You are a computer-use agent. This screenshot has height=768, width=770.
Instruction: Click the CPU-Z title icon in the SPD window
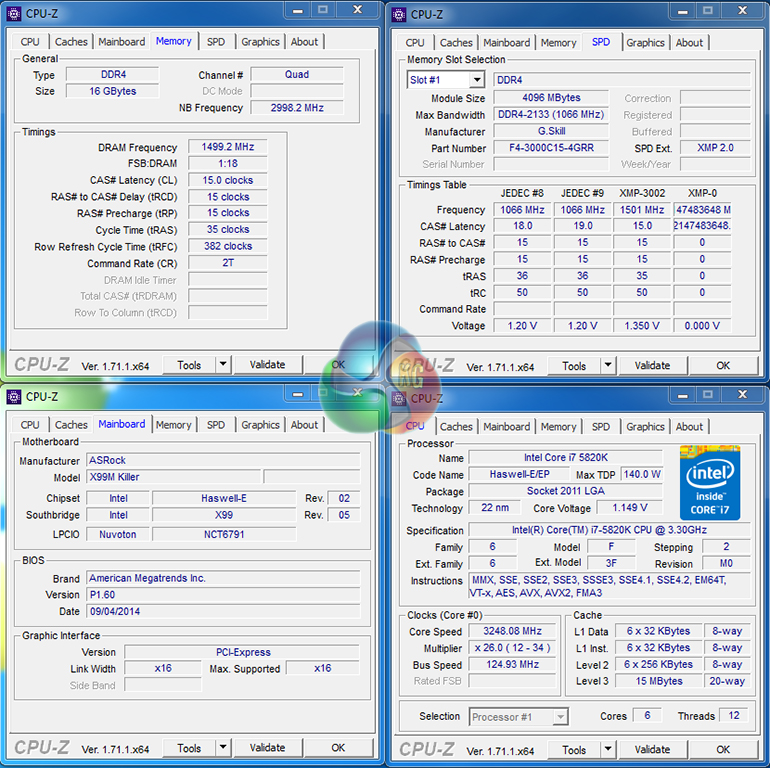click(x=399, y=14)
